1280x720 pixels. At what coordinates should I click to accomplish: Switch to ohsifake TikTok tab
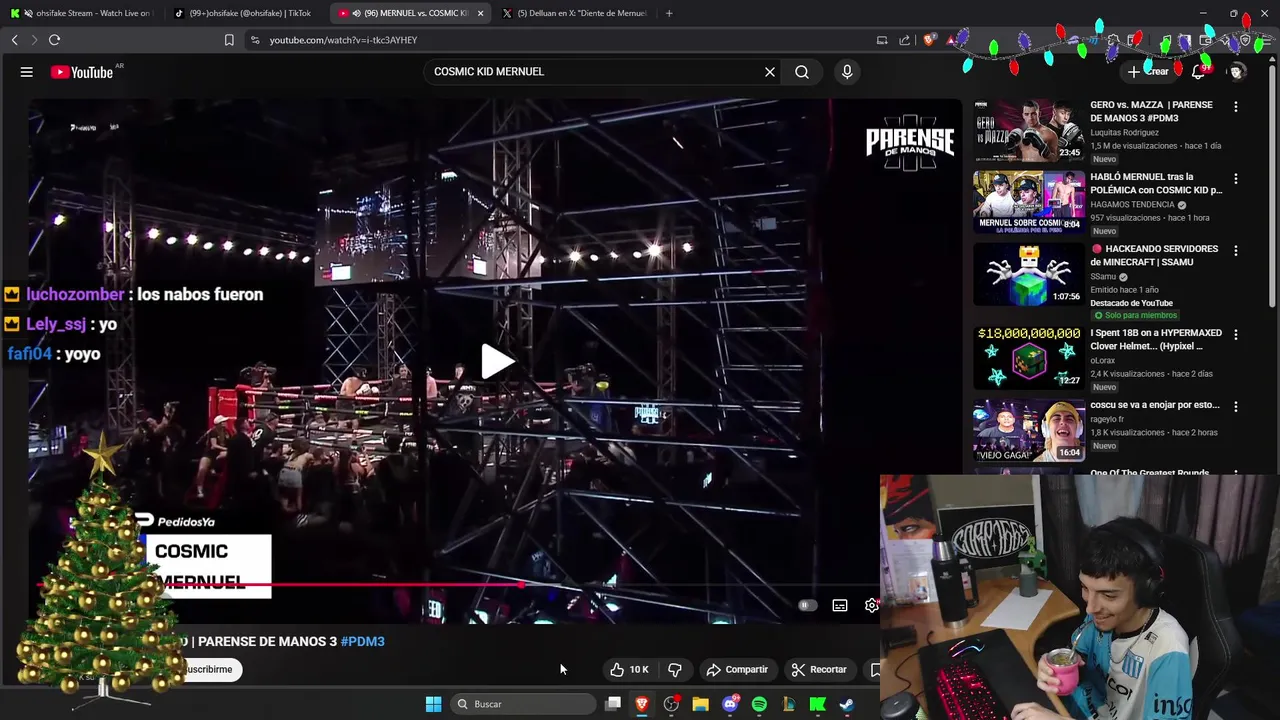(245, 13)
